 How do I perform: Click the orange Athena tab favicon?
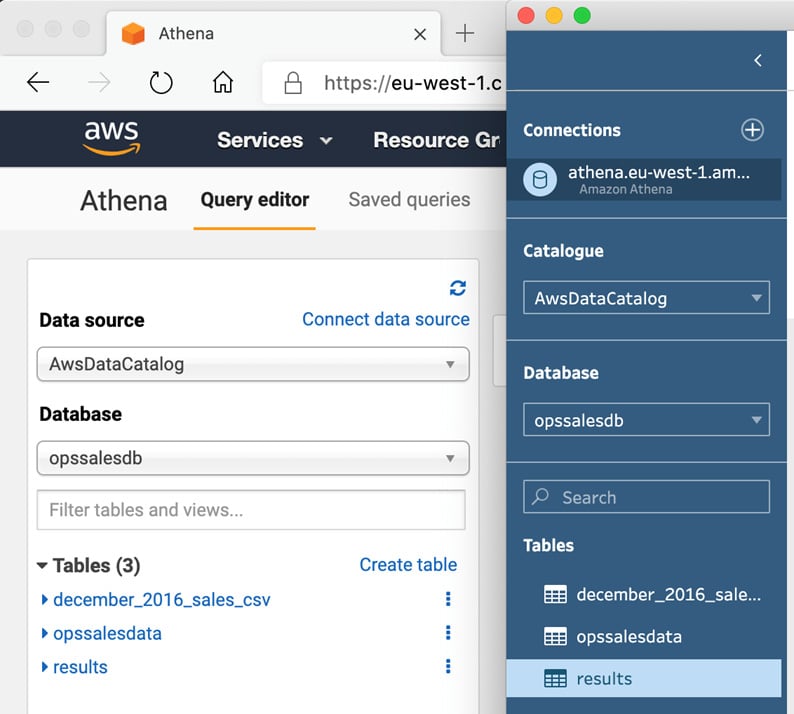click(x=133, y=34)
